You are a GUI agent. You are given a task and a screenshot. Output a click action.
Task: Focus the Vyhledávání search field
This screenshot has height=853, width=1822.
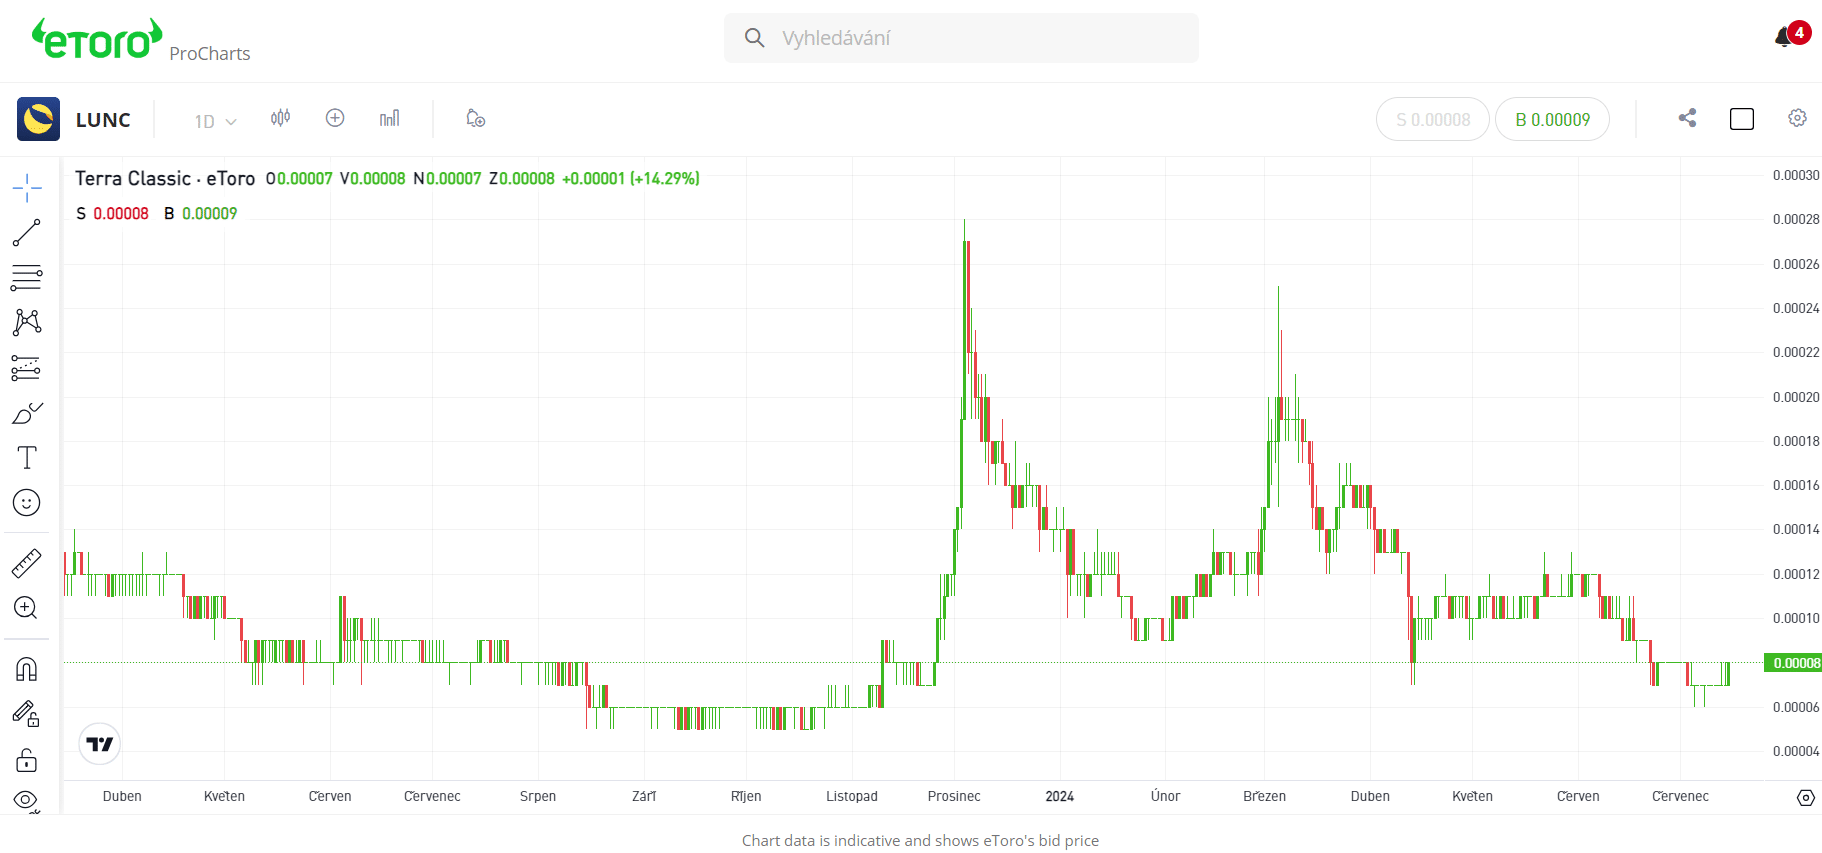[961, 38]
